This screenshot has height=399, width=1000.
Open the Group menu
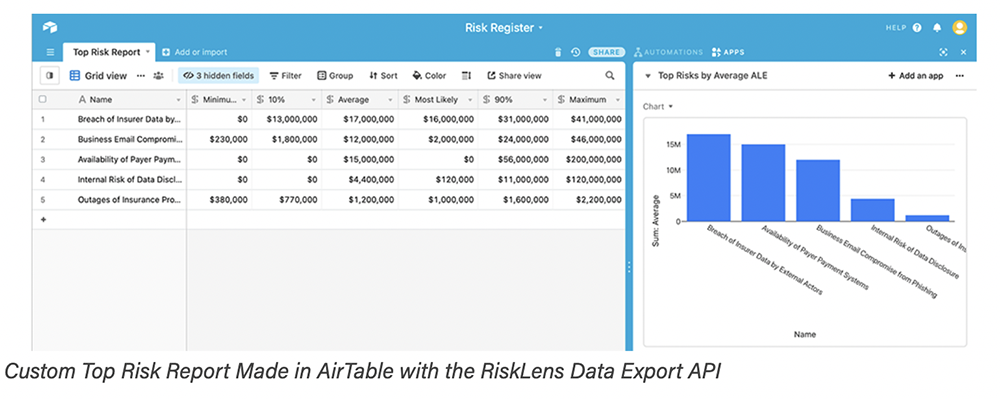coord(335,75)
